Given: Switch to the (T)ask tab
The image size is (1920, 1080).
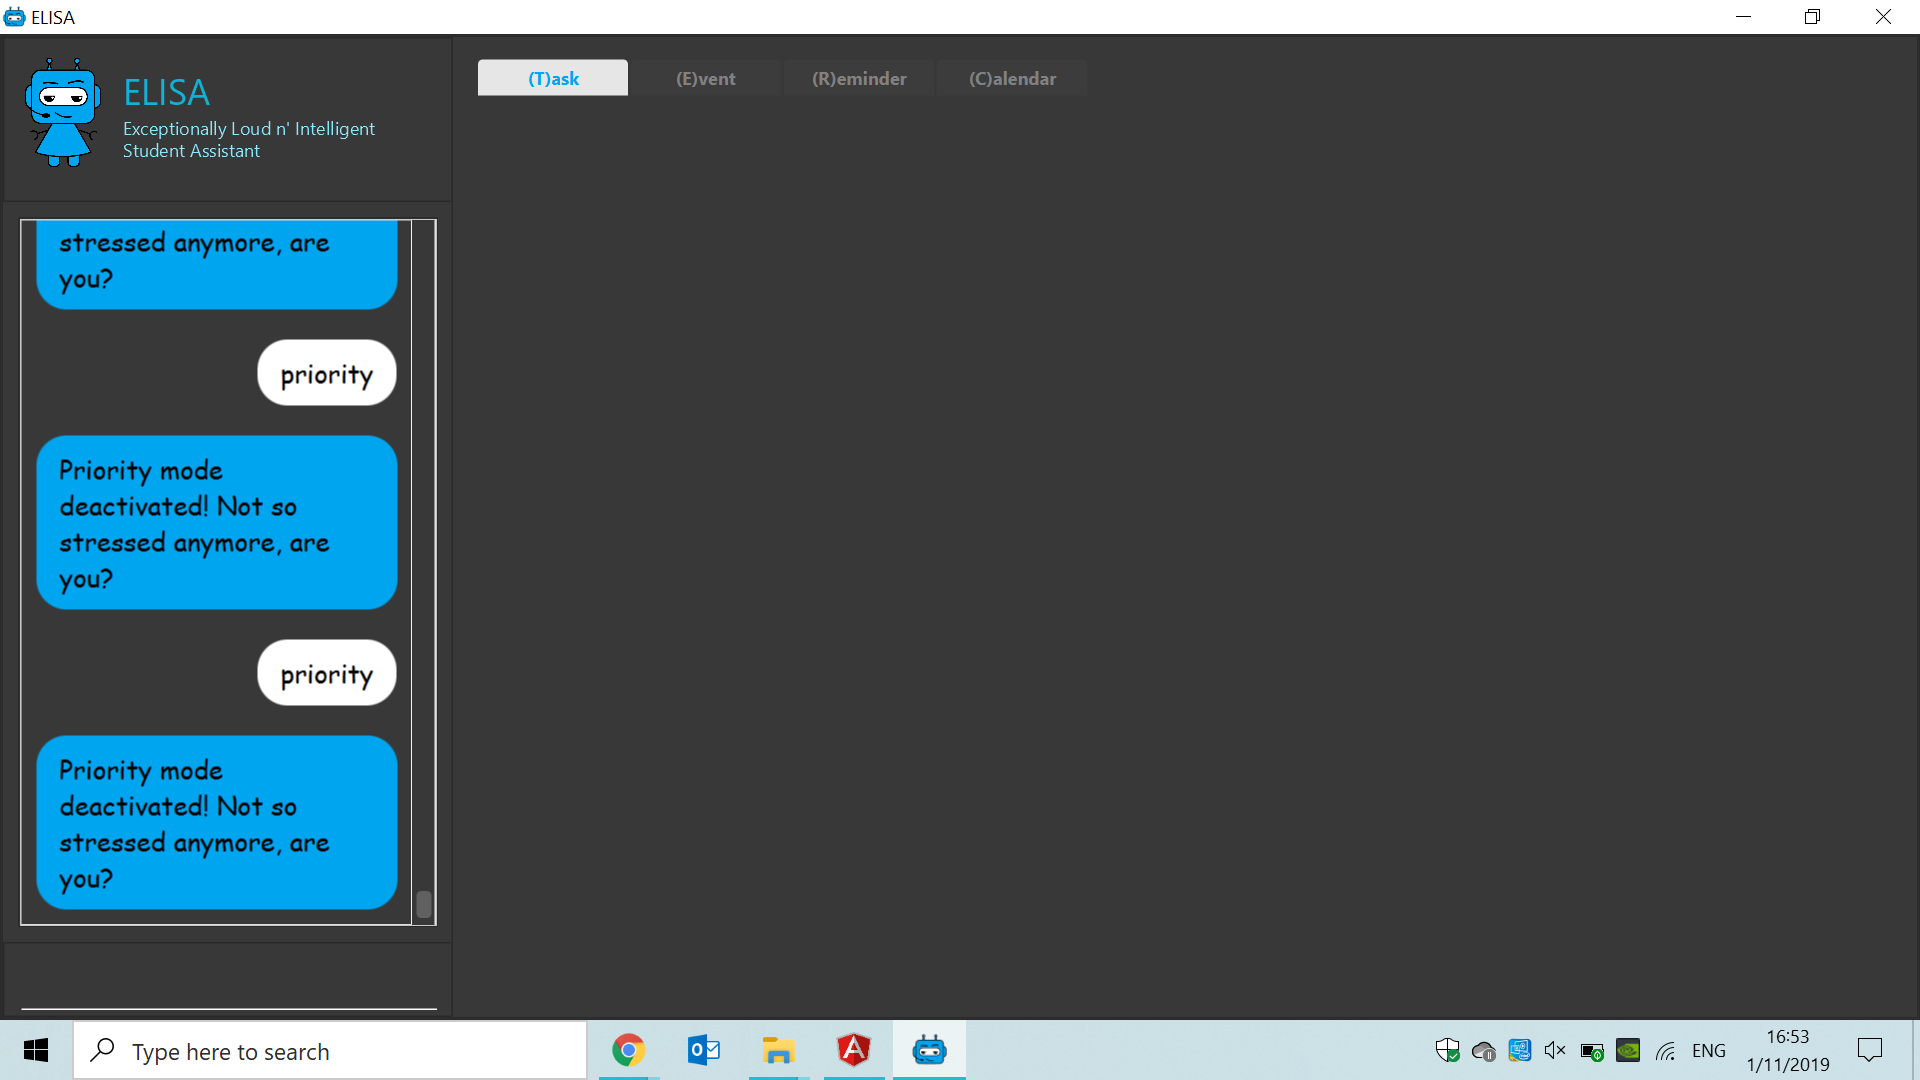Looking at the screenshot, I should coord(553,78).
